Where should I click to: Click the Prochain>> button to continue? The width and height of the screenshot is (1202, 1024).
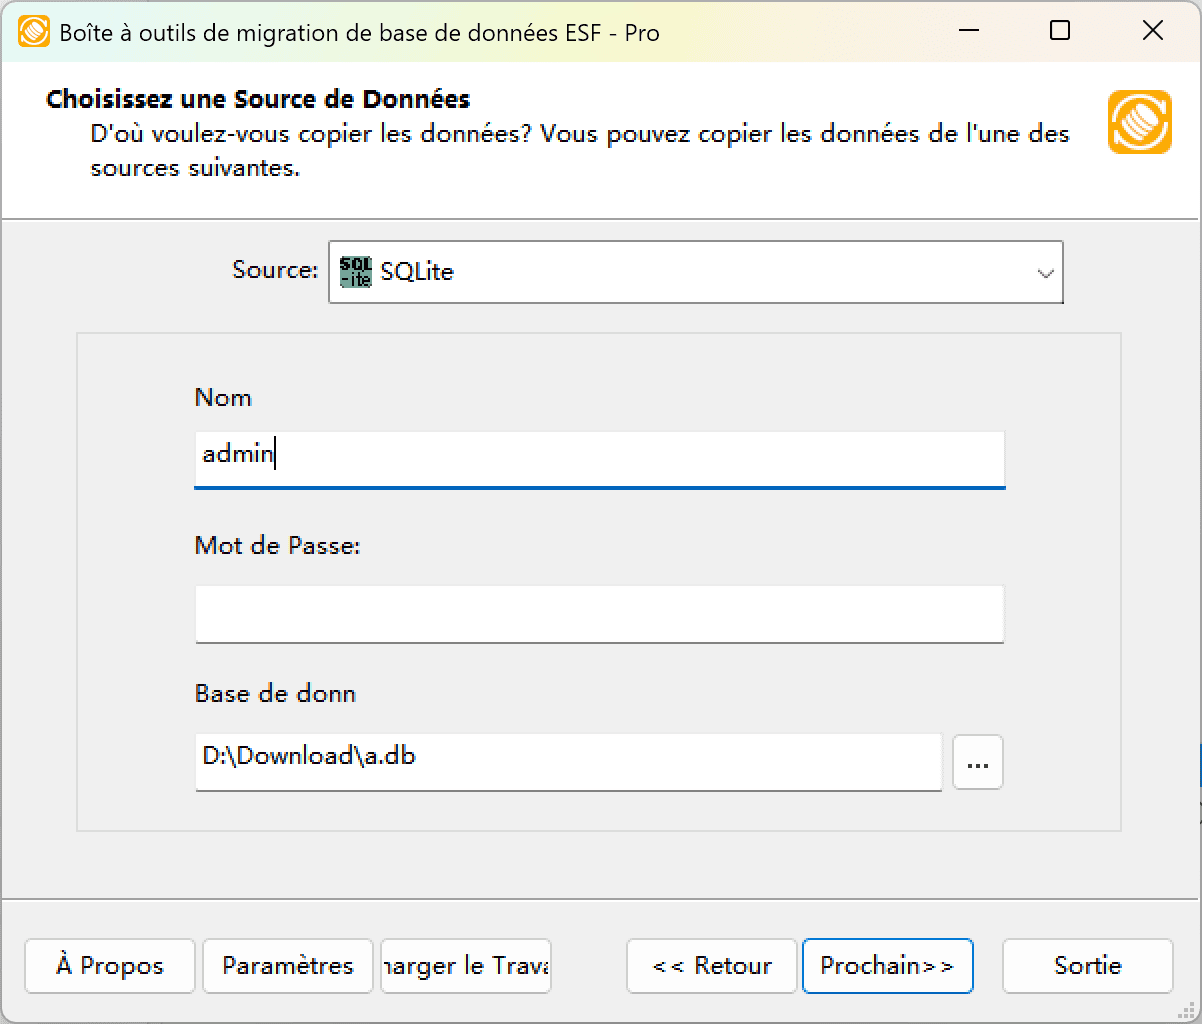coord(887,966)
